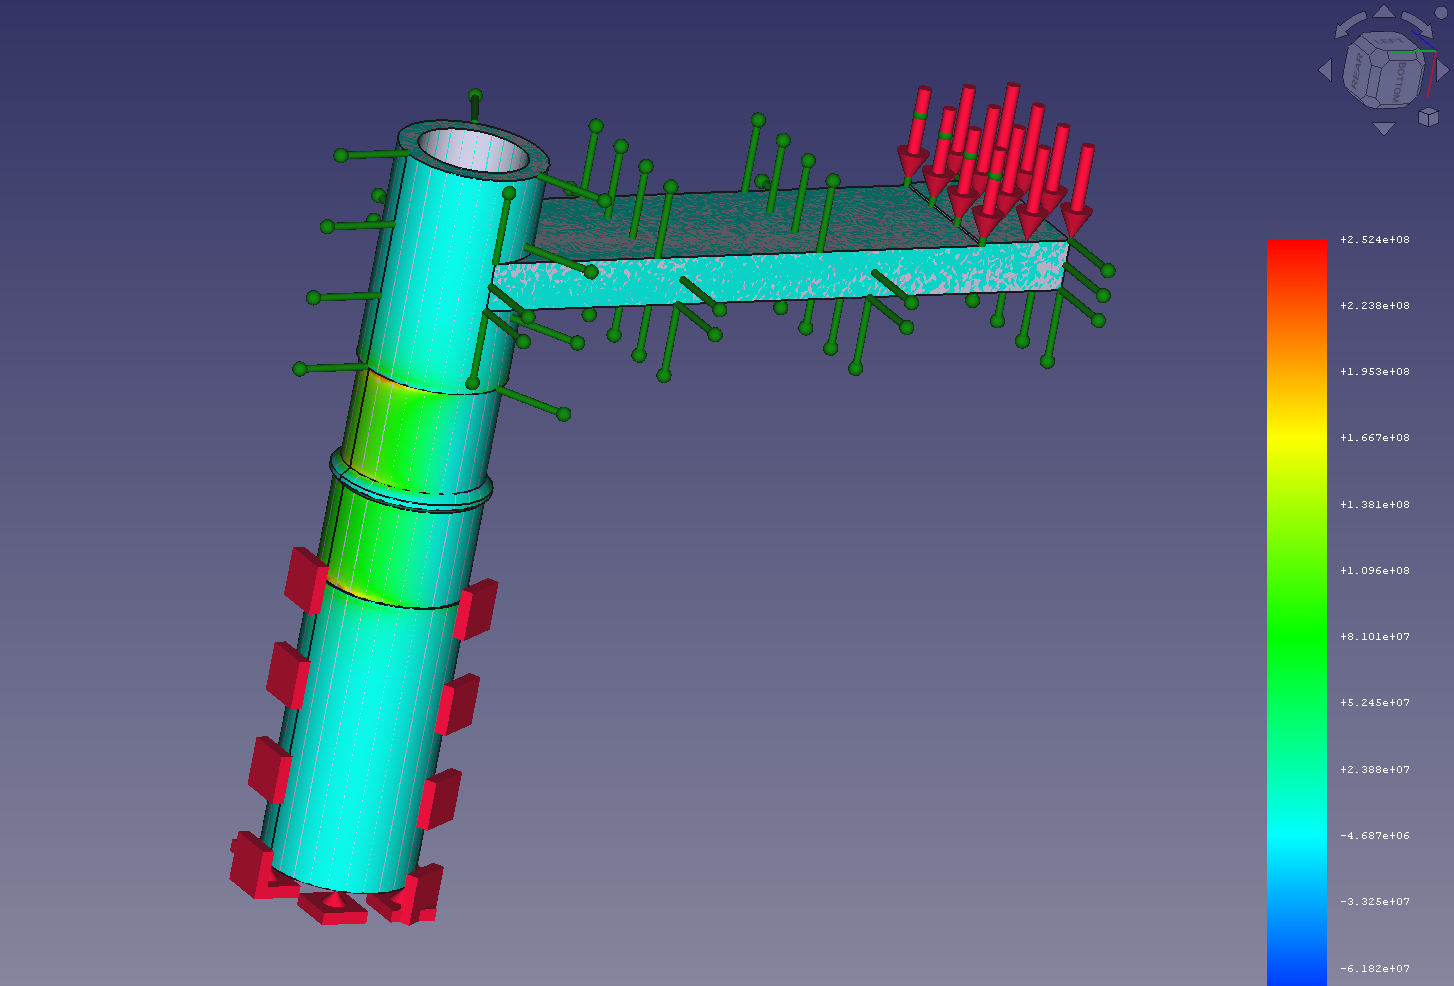Rotate view with navigation cube right arrow
Image resolution: width=1454 pixels, height=986 pixels.
(1442, 70)
